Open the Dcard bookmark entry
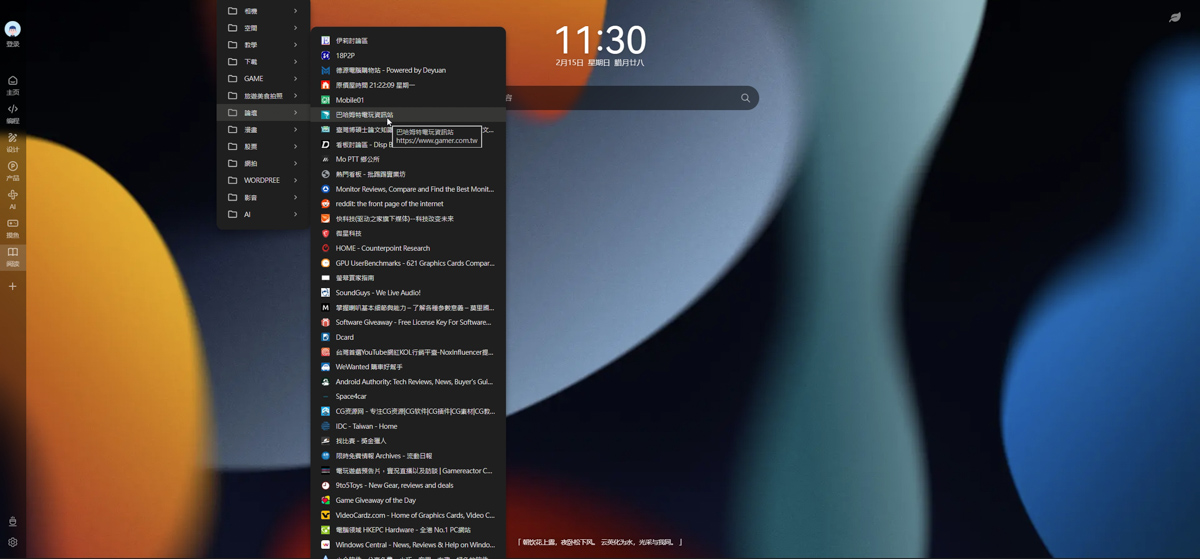Image resolution: width=1200 pixels, height=559 pixels. click(345, 337)
